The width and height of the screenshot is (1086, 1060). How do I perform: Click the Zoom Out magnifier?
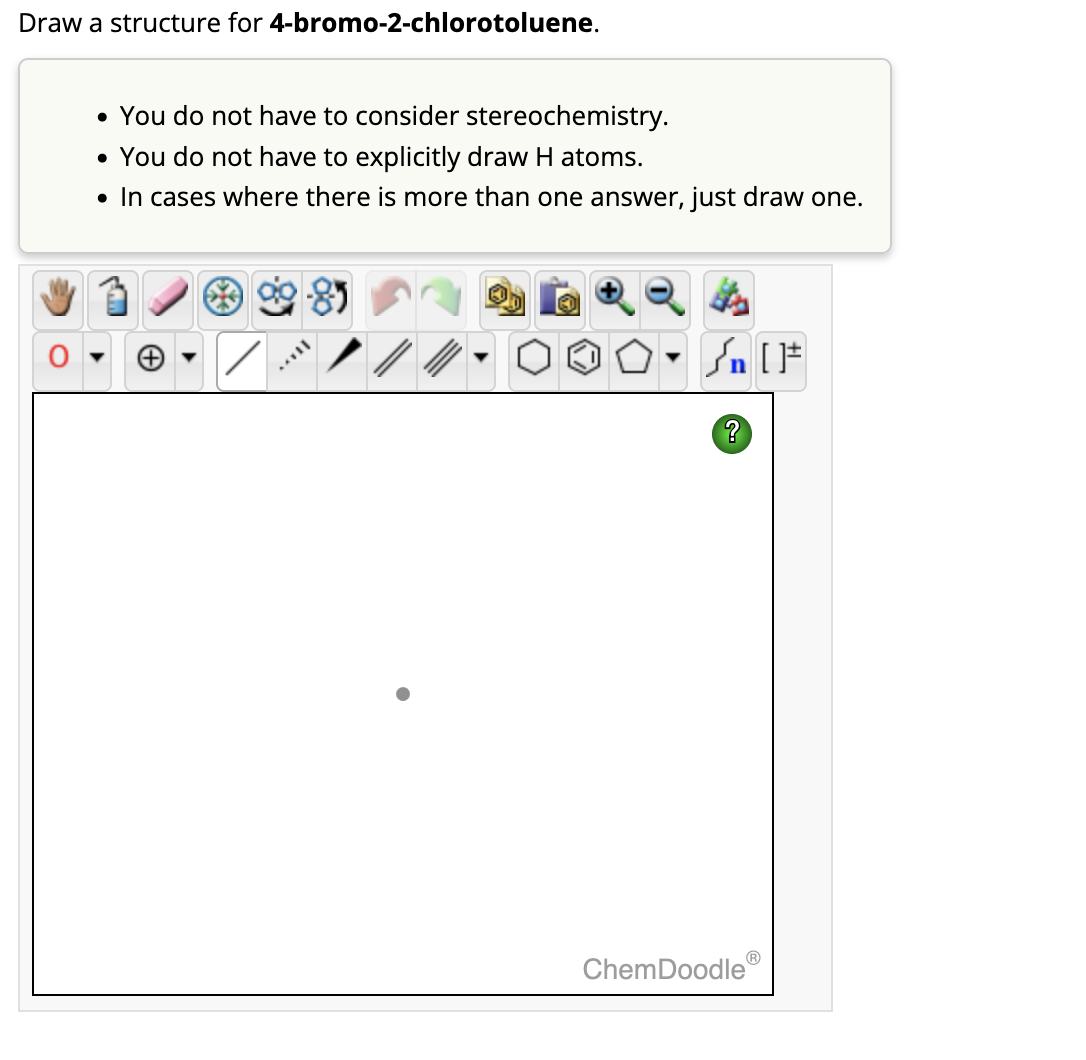click(666, 299)
